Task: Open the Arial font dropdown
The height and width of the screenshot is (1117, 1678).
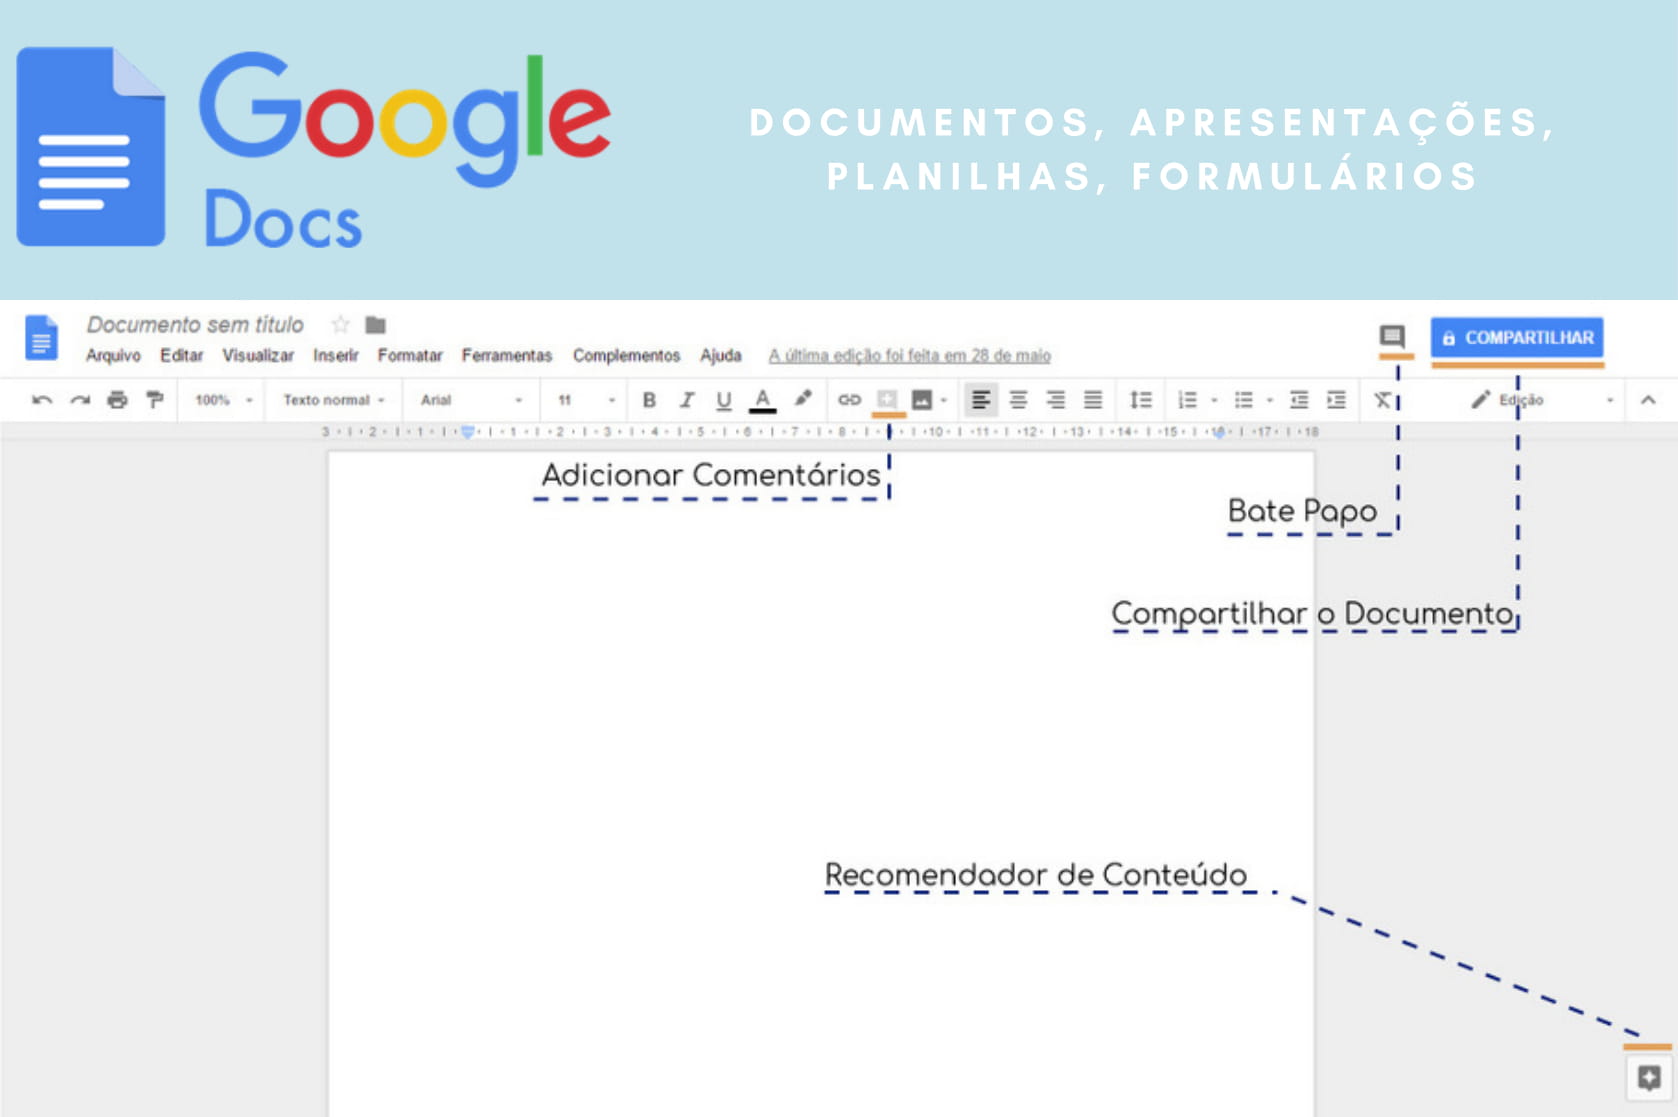Action: pos(471,400)
